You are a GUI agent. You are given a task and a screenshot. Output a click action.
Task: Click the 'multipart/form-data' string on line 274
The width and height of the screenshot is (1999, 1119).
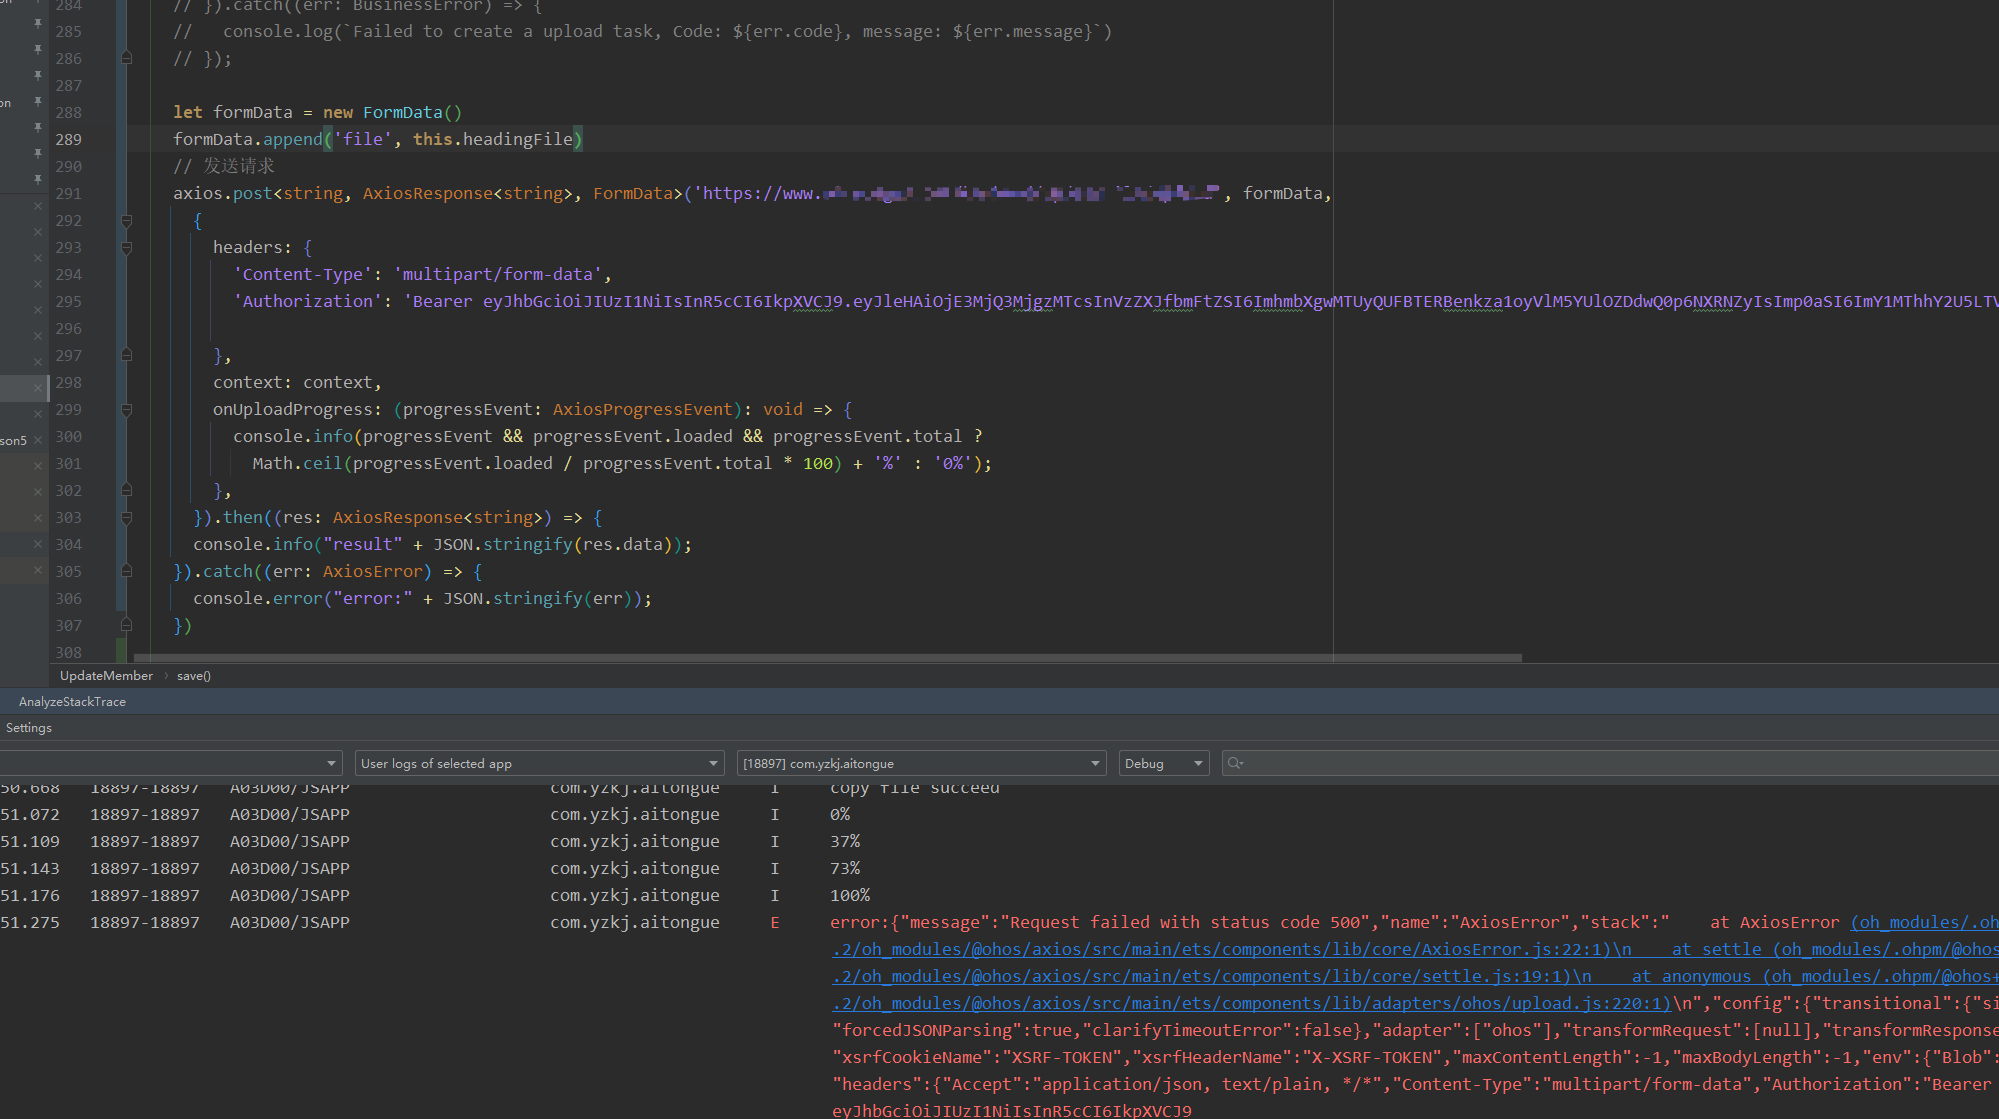pos(498,274)
